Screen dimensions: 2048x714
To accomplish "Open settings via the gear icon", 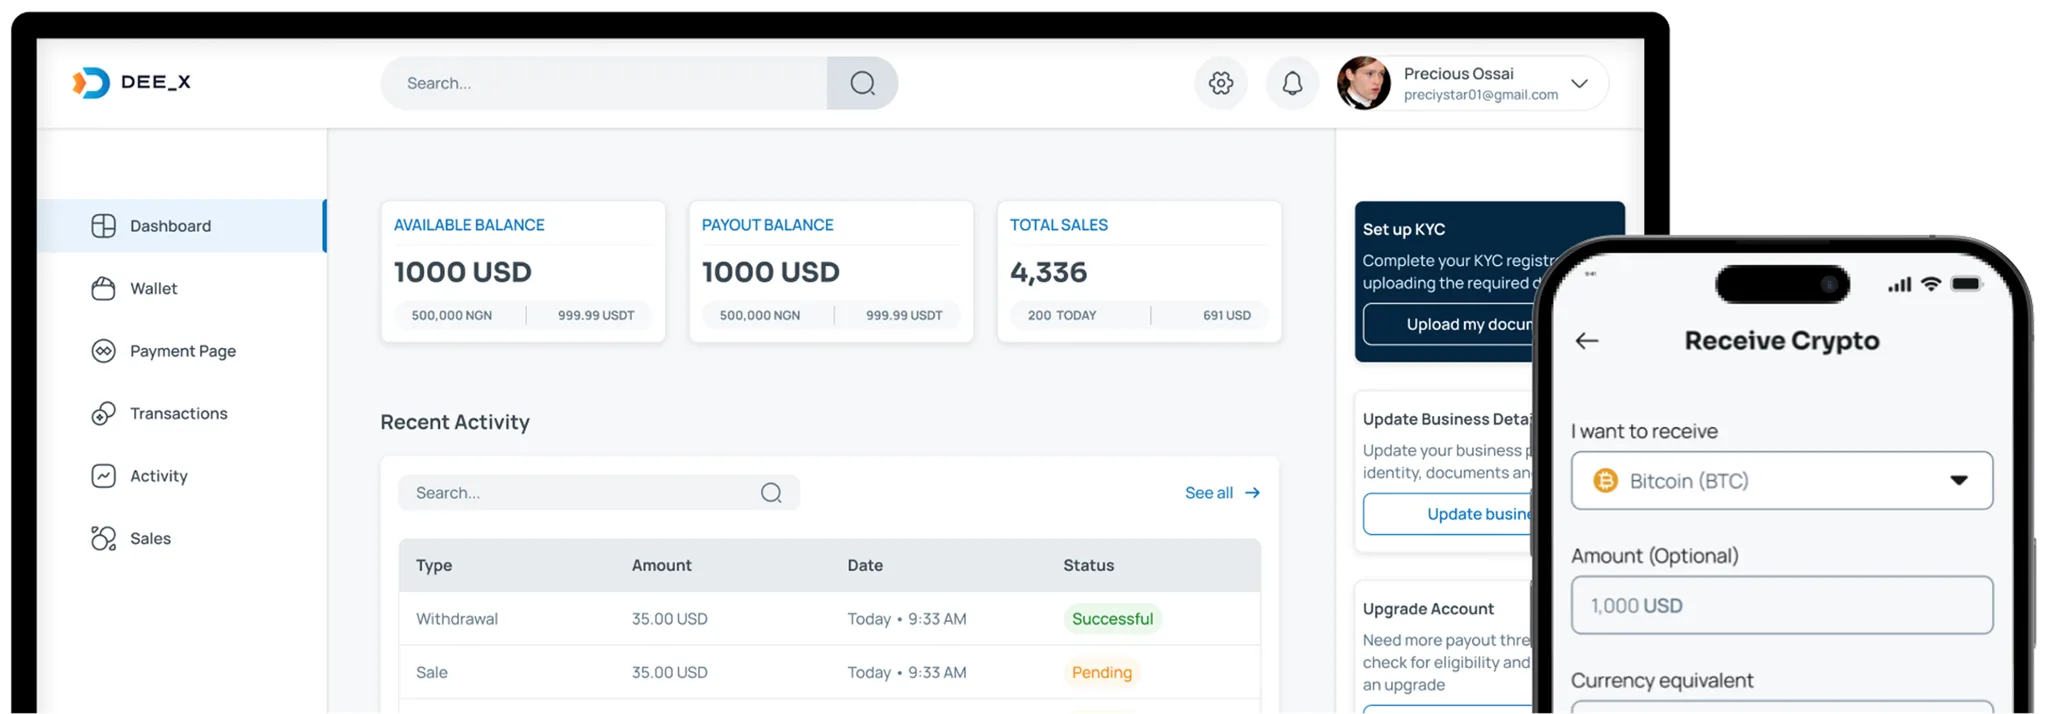I will [1221, 83].
